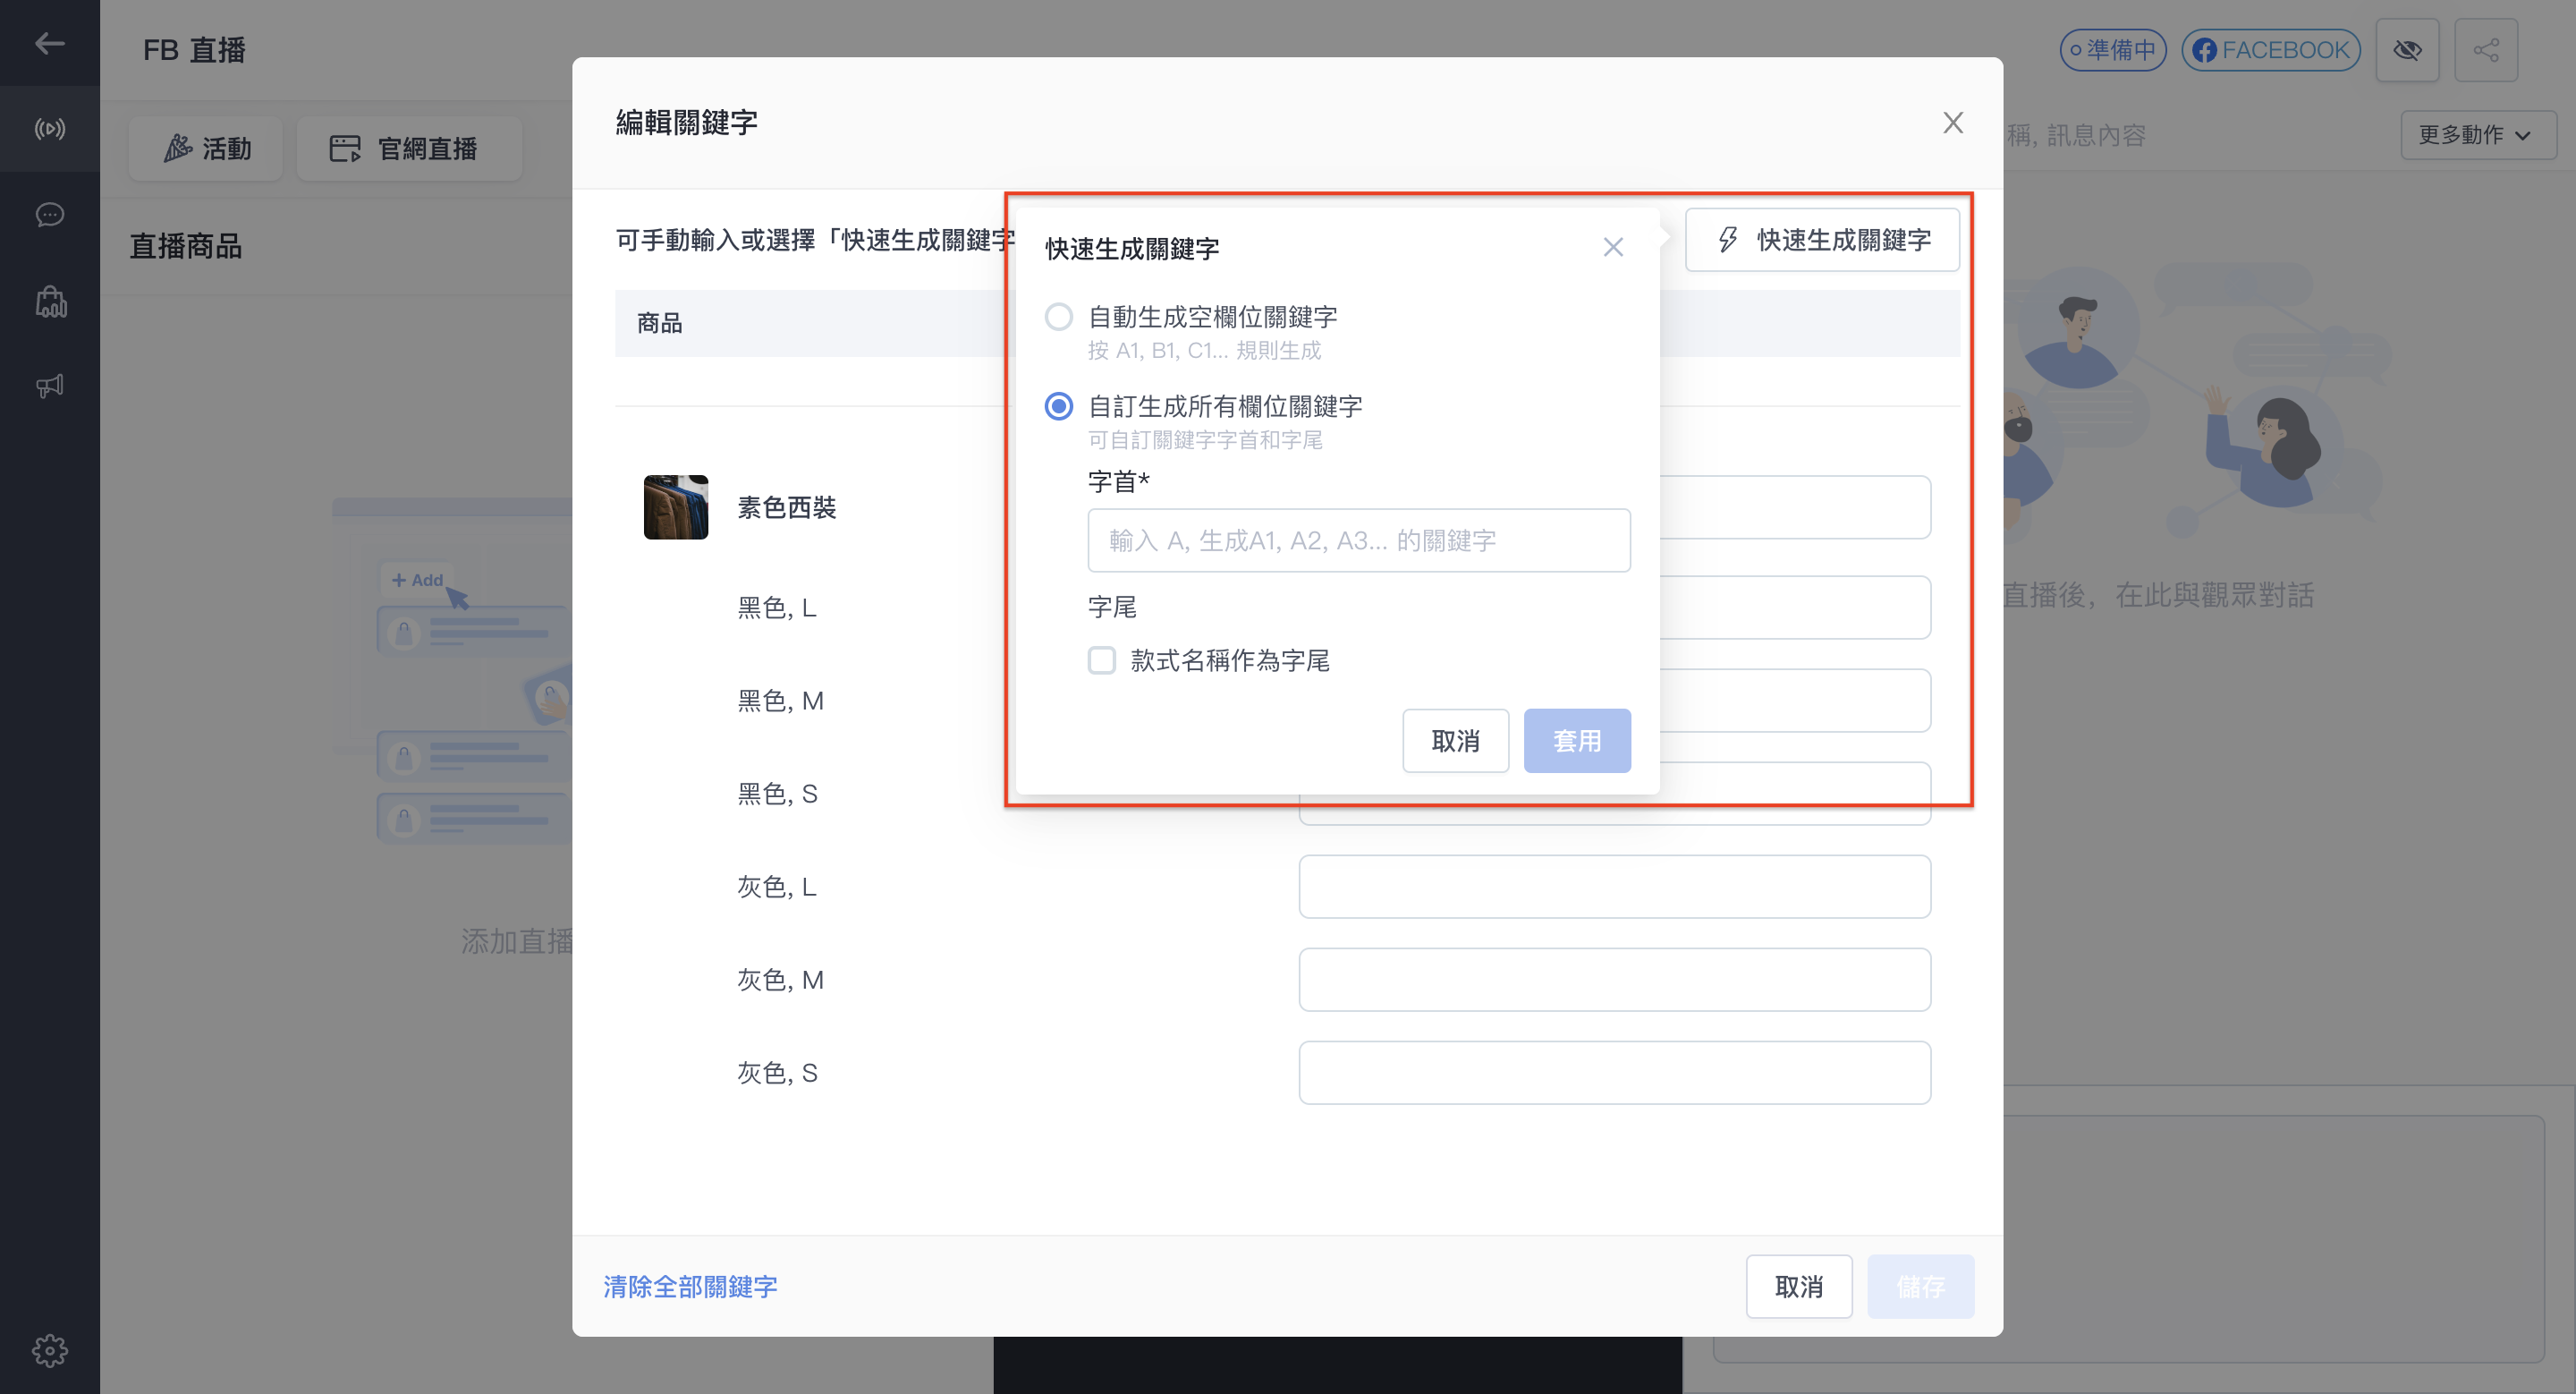Open the megaphone promotions sidebar icon
This screenshot has height=1394, width=2576.
pos(49,386)
